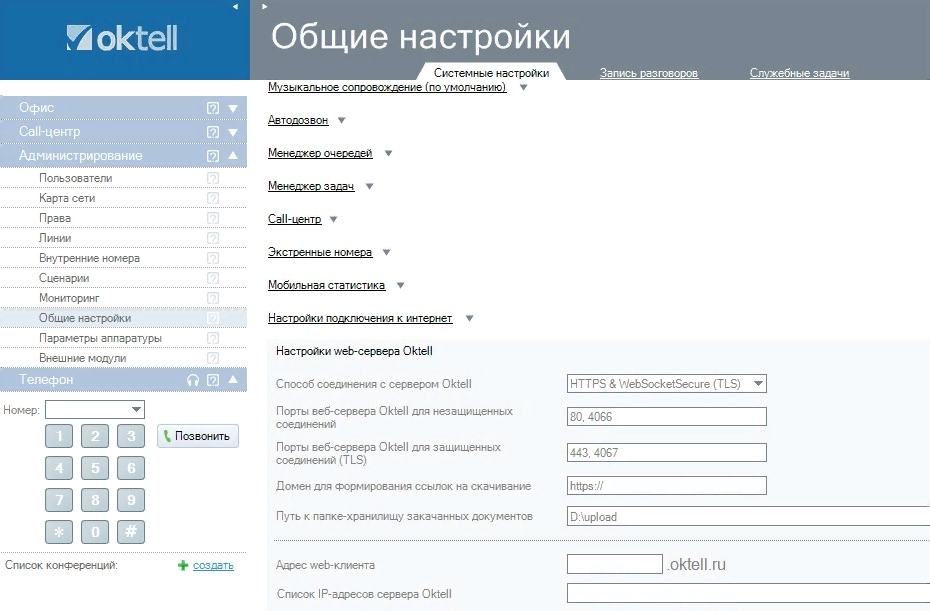930x611 pixels.
Task: Click the help icon next to Call-центр
Action: coord(210,131)
